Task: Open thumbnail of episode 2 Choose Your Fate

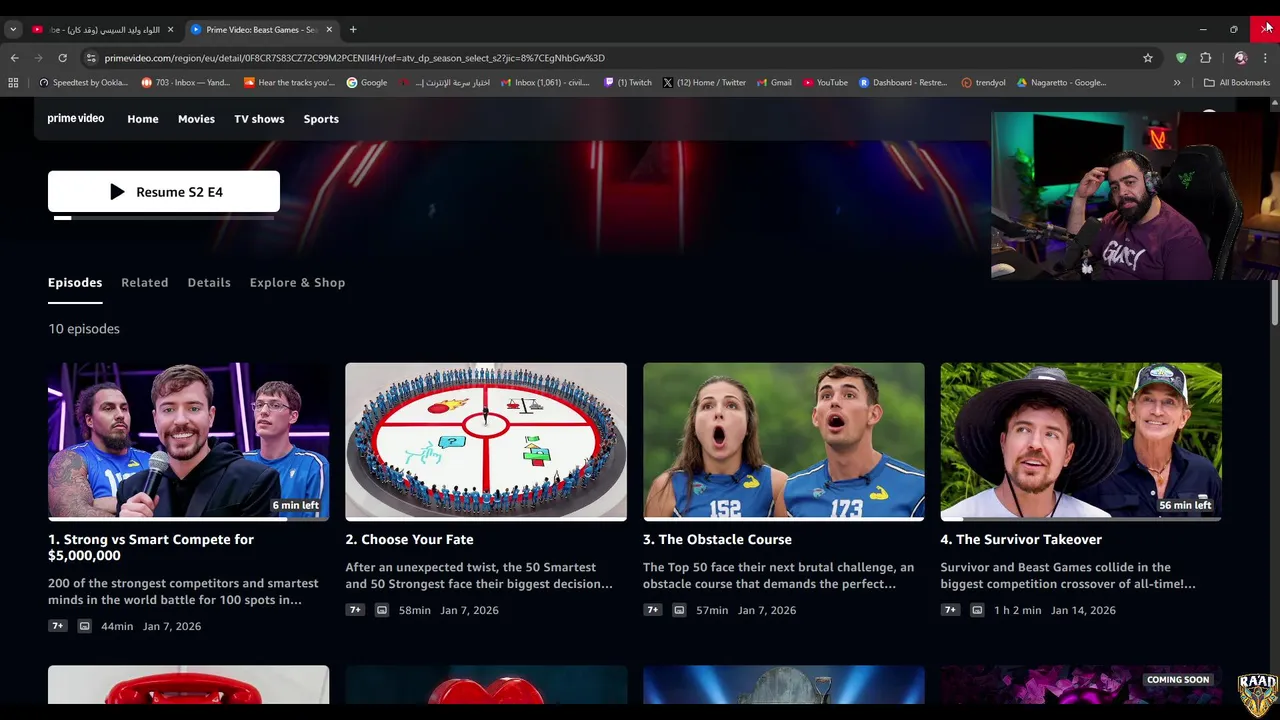Action: pos(486,441)
